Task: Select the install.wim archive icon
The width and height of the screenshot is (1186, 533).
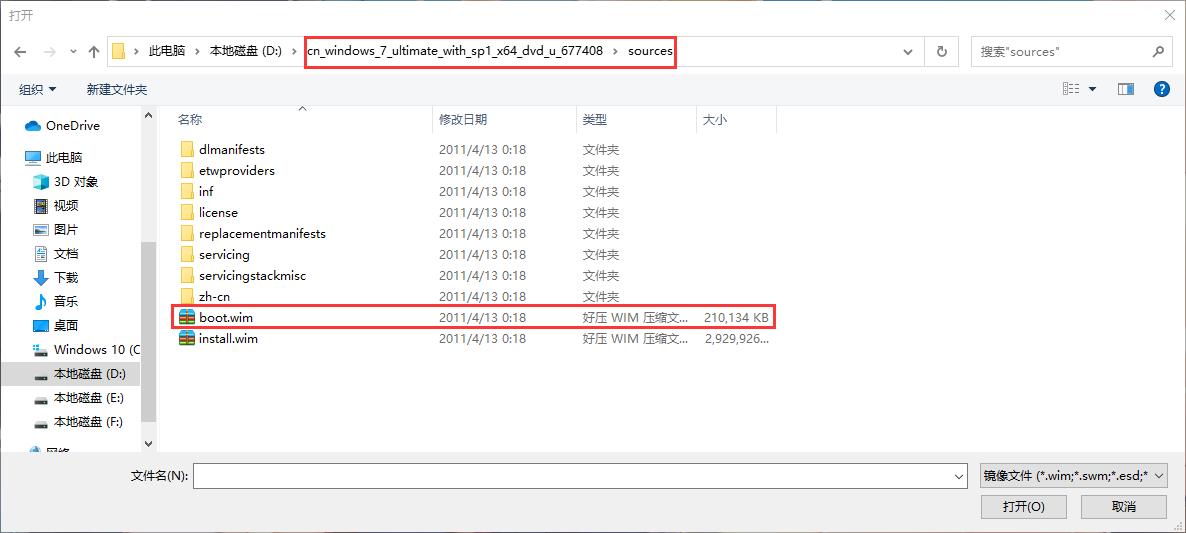Action: click(x=187, y=339)
